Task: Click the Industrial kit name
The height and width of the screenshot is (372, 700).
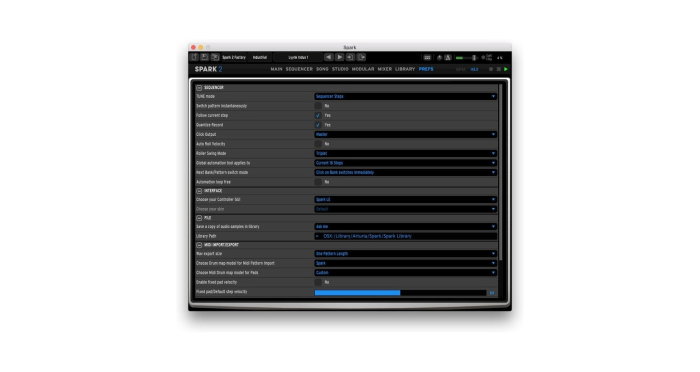Action: (260, 58)
